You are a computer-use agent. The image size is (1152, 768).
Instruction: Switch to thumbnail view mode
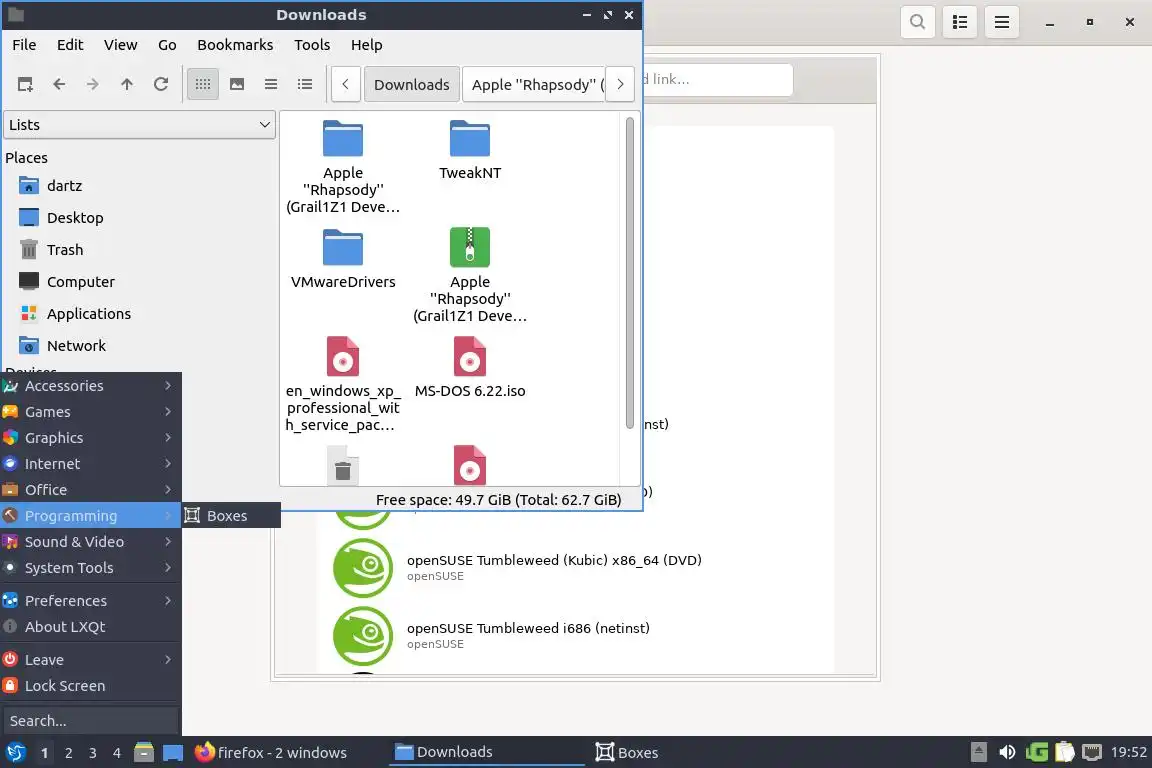237,85
